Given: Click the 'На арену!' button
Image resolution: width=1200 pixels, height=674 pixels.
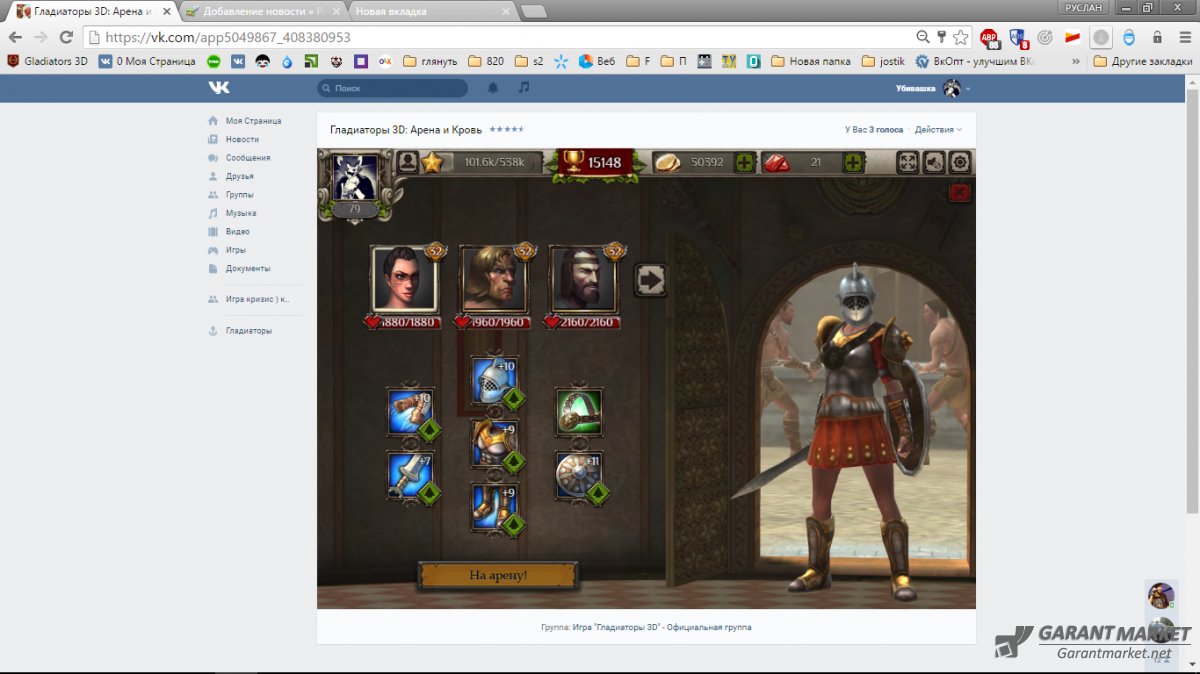Looking at the screenshot, I should [x=498, y=575].
